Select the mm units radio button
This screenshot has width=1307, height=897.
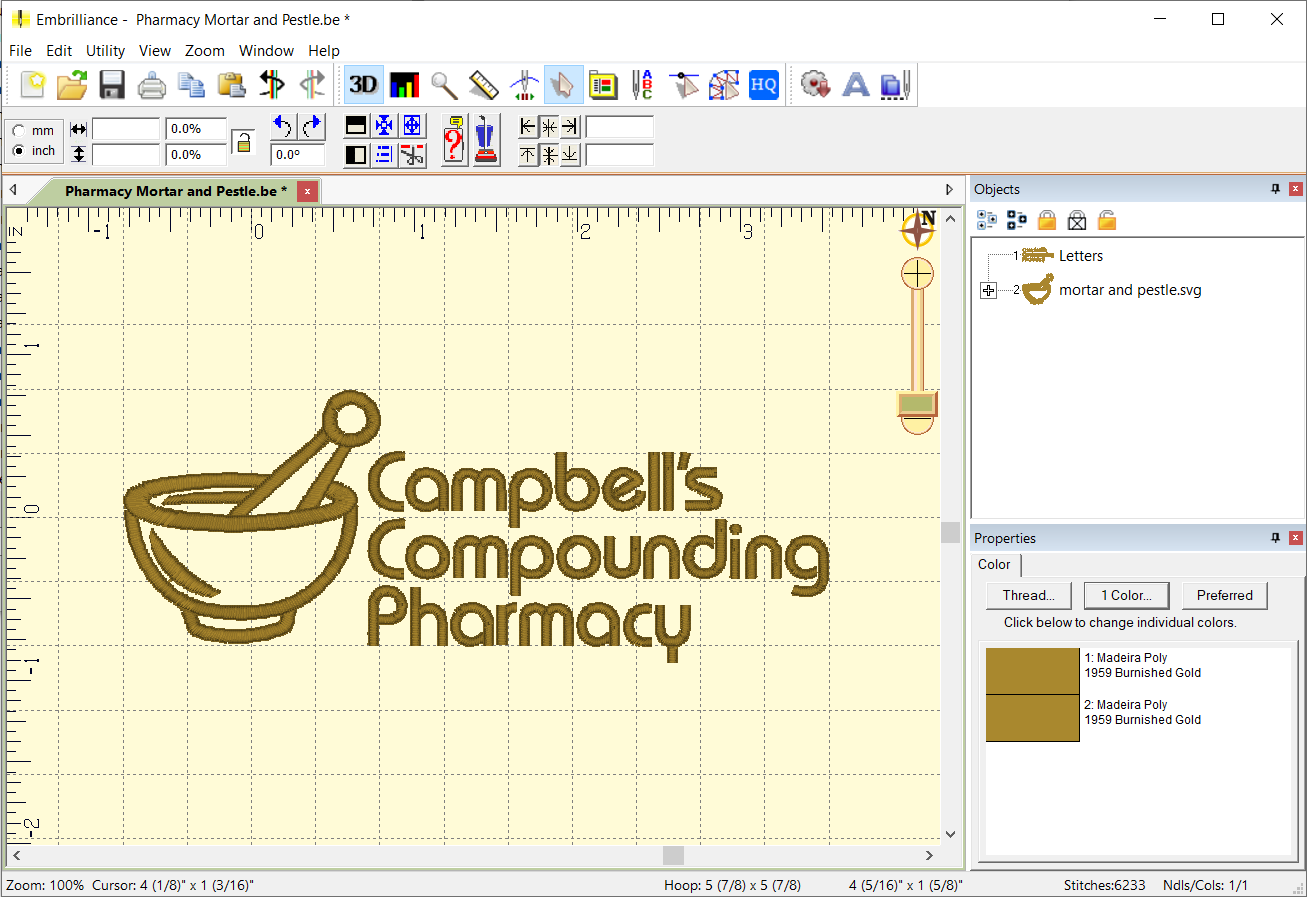(19, 131)
